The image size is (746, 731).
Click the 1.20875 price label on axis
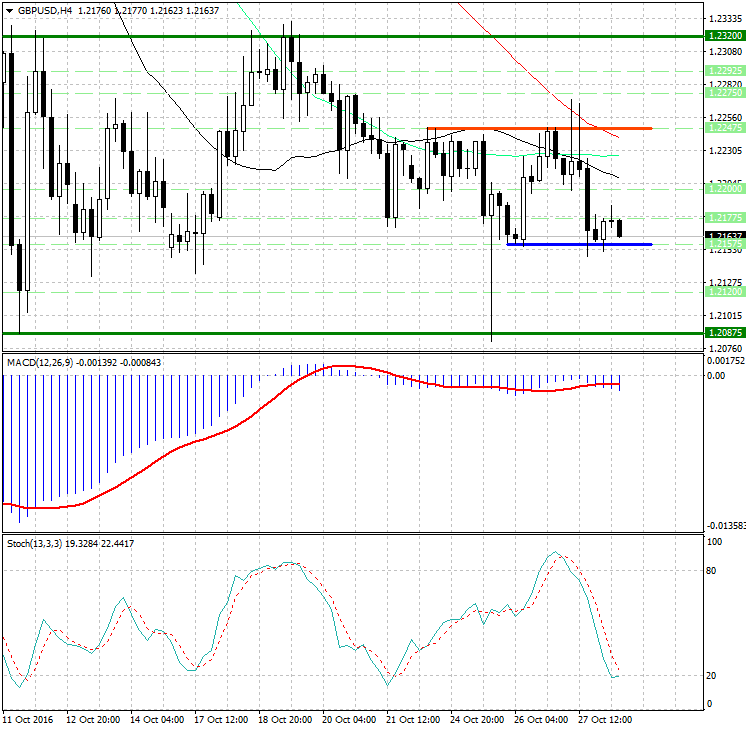click(723, 332)
